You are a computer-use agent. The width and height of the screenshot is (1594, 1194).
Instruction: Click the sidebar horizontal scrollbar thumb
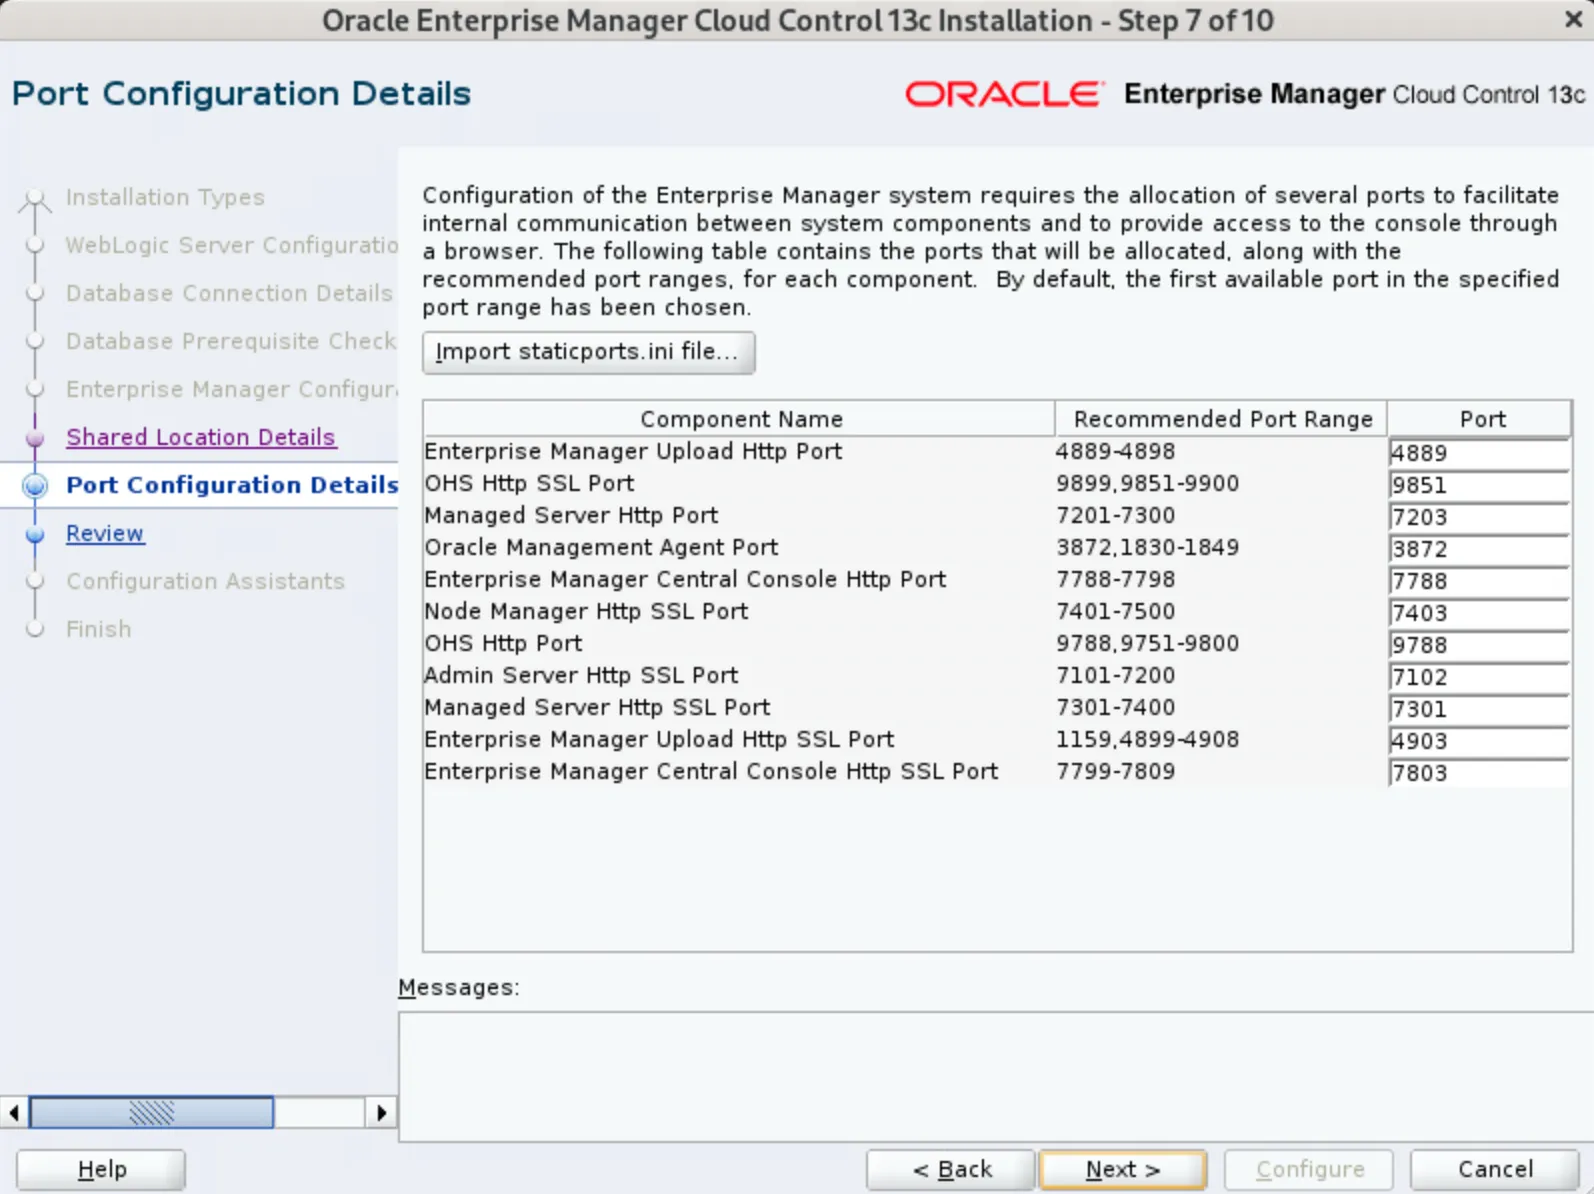pos(151,1112)
